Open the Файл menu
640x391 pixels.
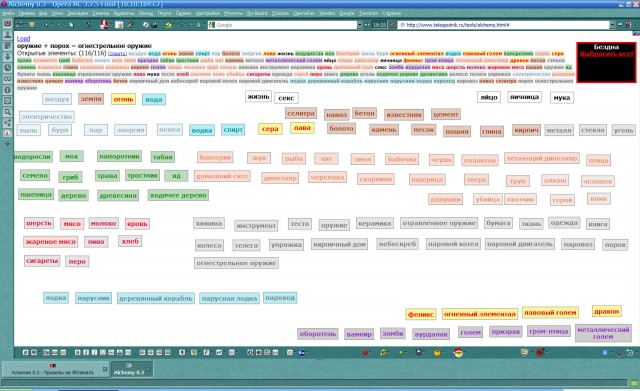click(8, 13)
